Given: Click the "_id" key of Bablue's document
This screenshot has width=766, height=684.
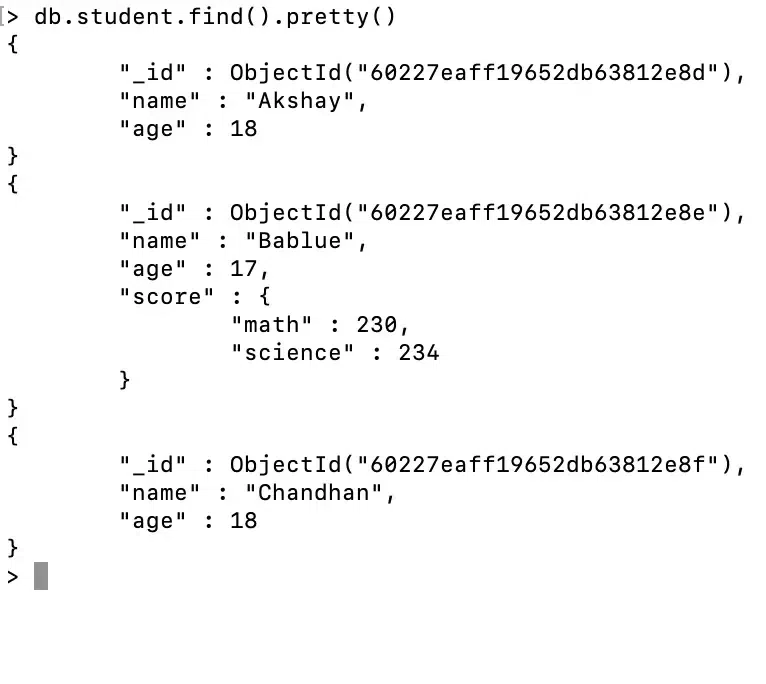Looking at the screenshot, I should [152, 212].
